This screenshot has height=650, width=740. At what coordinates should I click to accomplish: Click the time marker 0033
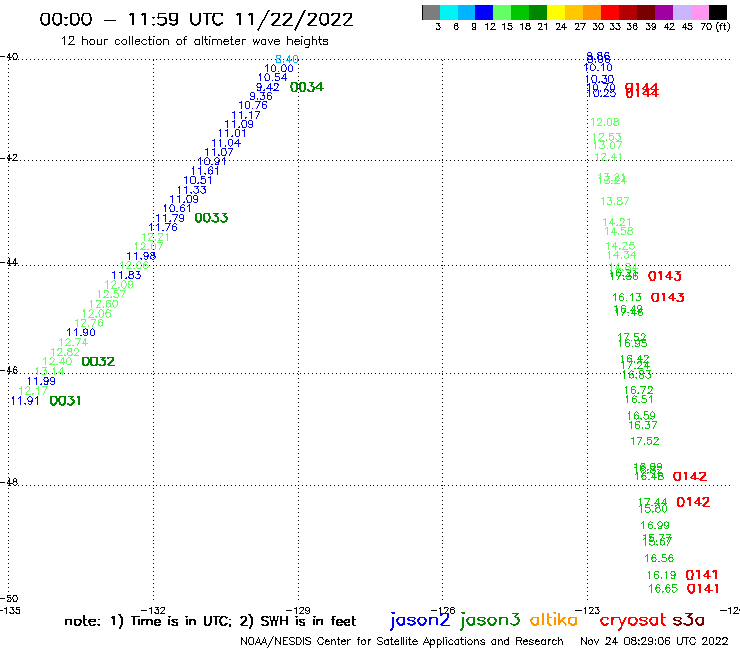211,218
